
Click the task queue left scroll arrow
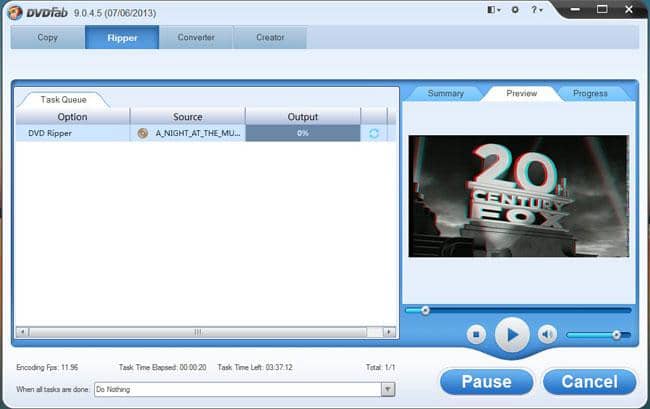[x=22, y=332]
